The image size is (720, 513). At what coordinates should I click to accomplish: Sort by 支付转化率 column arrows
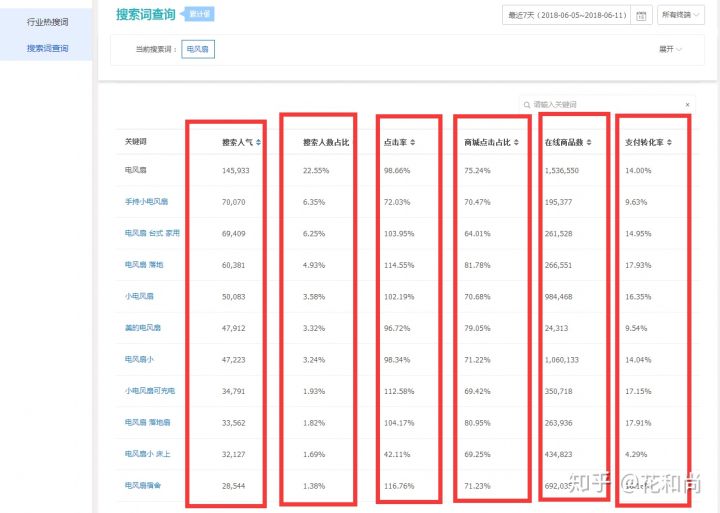[x=669, y=142]
